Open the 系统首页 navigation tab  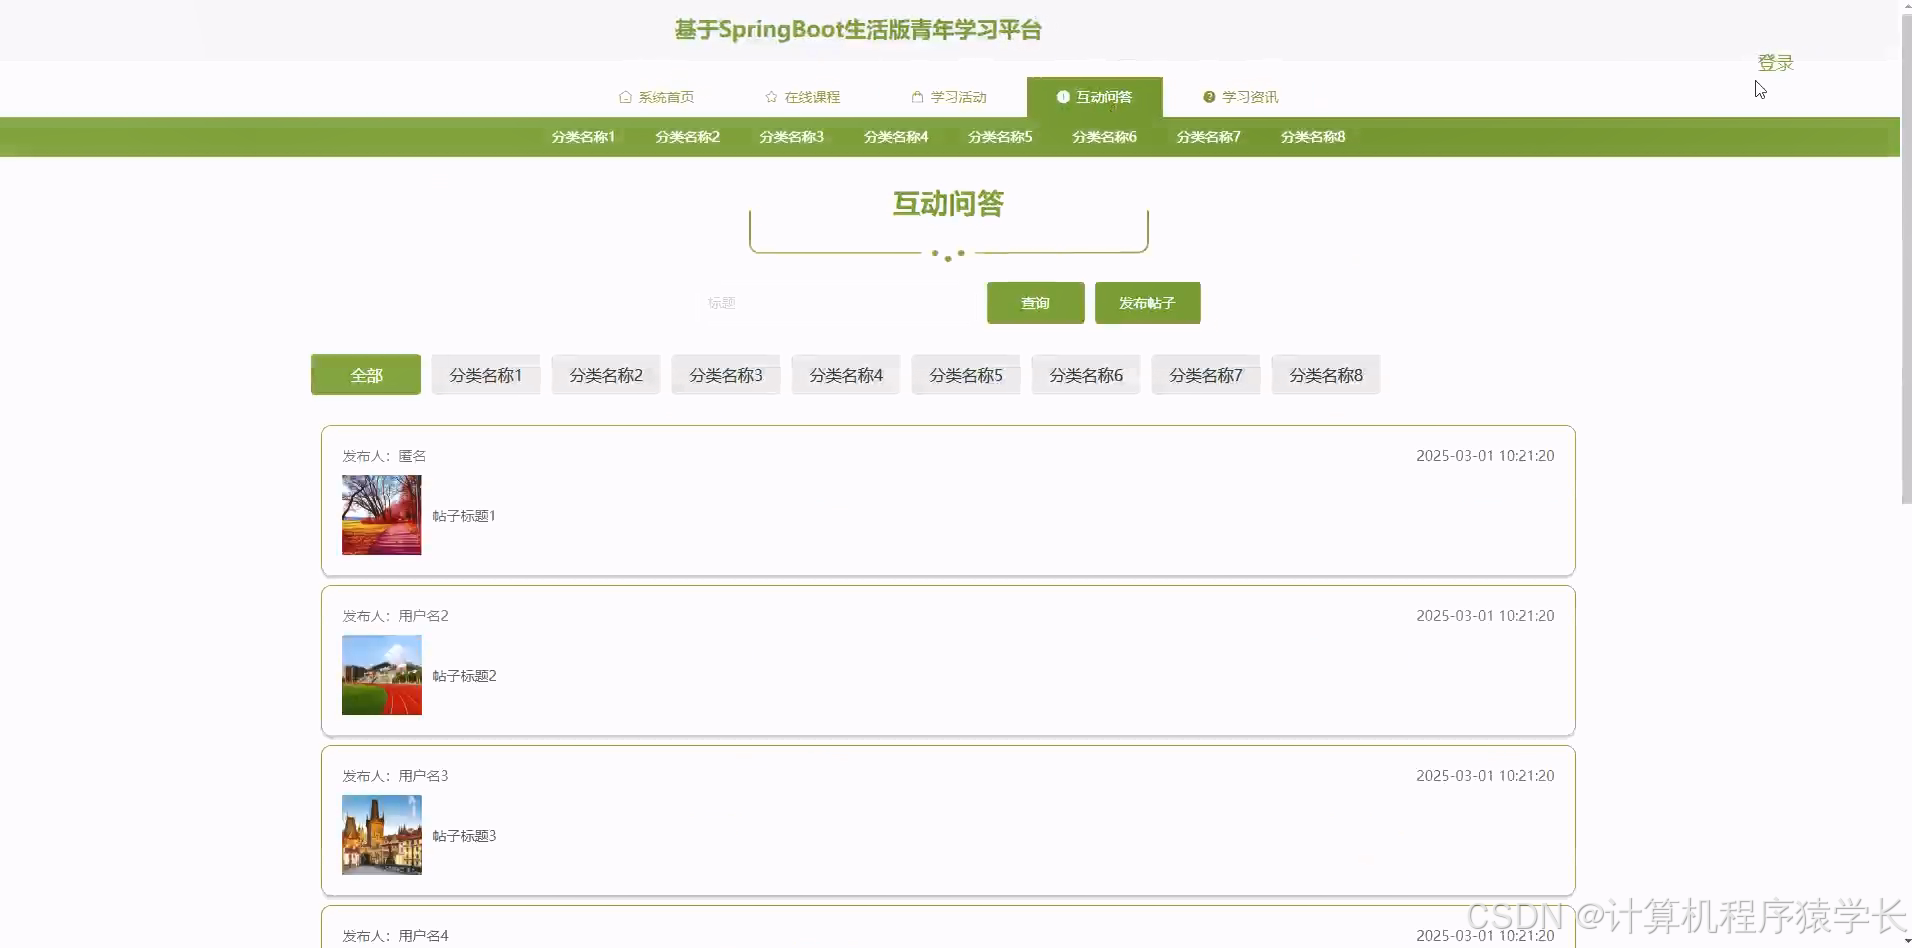tap(666, 96)
